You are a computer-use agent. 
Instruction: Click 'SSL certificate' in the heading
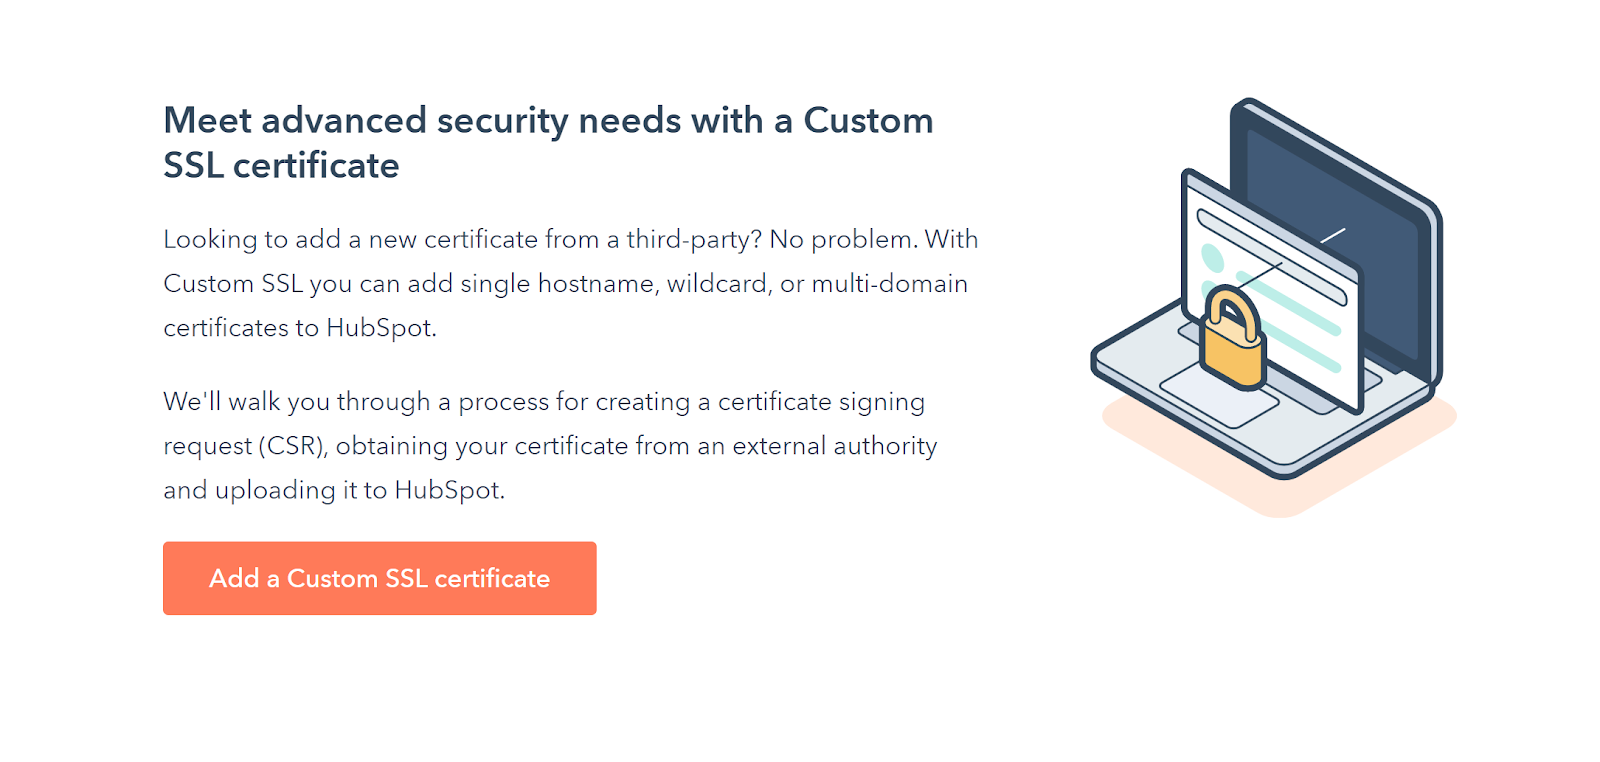click(x=281, y=166)
